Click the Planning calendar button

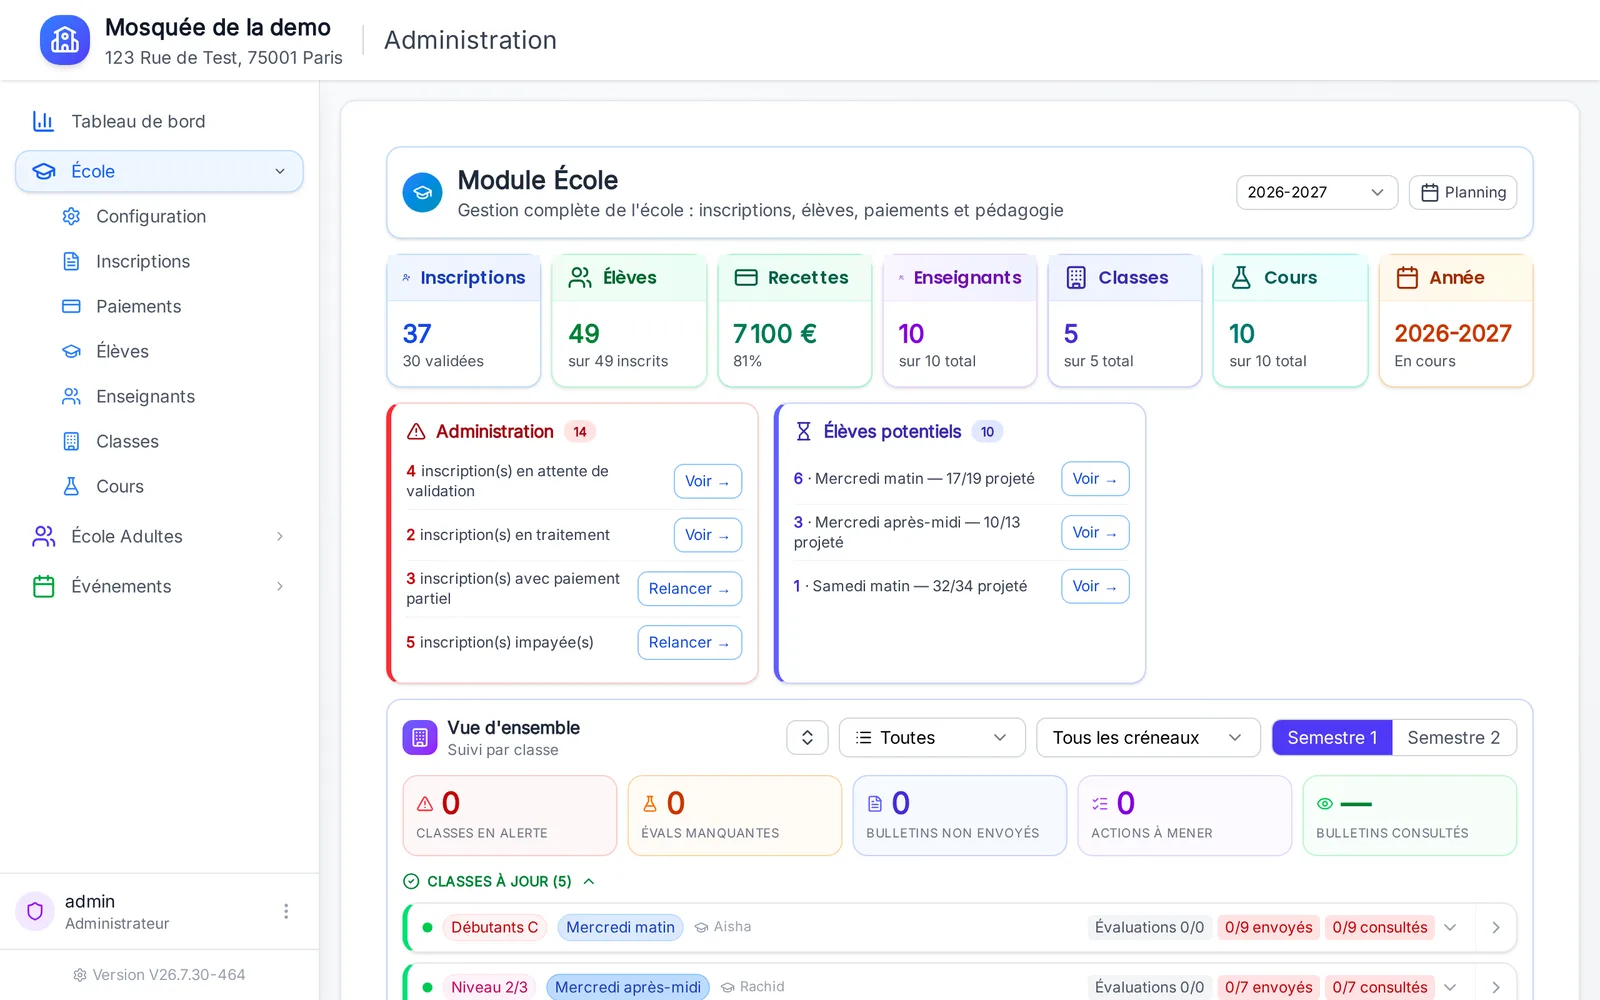click(1463, 192)
